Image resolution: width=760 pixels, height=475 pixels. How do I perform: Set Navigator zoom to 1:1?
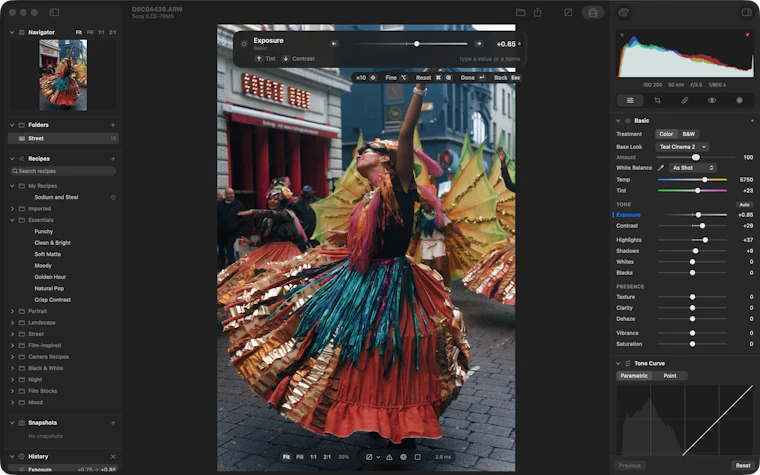pyautogui.click(x=101, y=32)
